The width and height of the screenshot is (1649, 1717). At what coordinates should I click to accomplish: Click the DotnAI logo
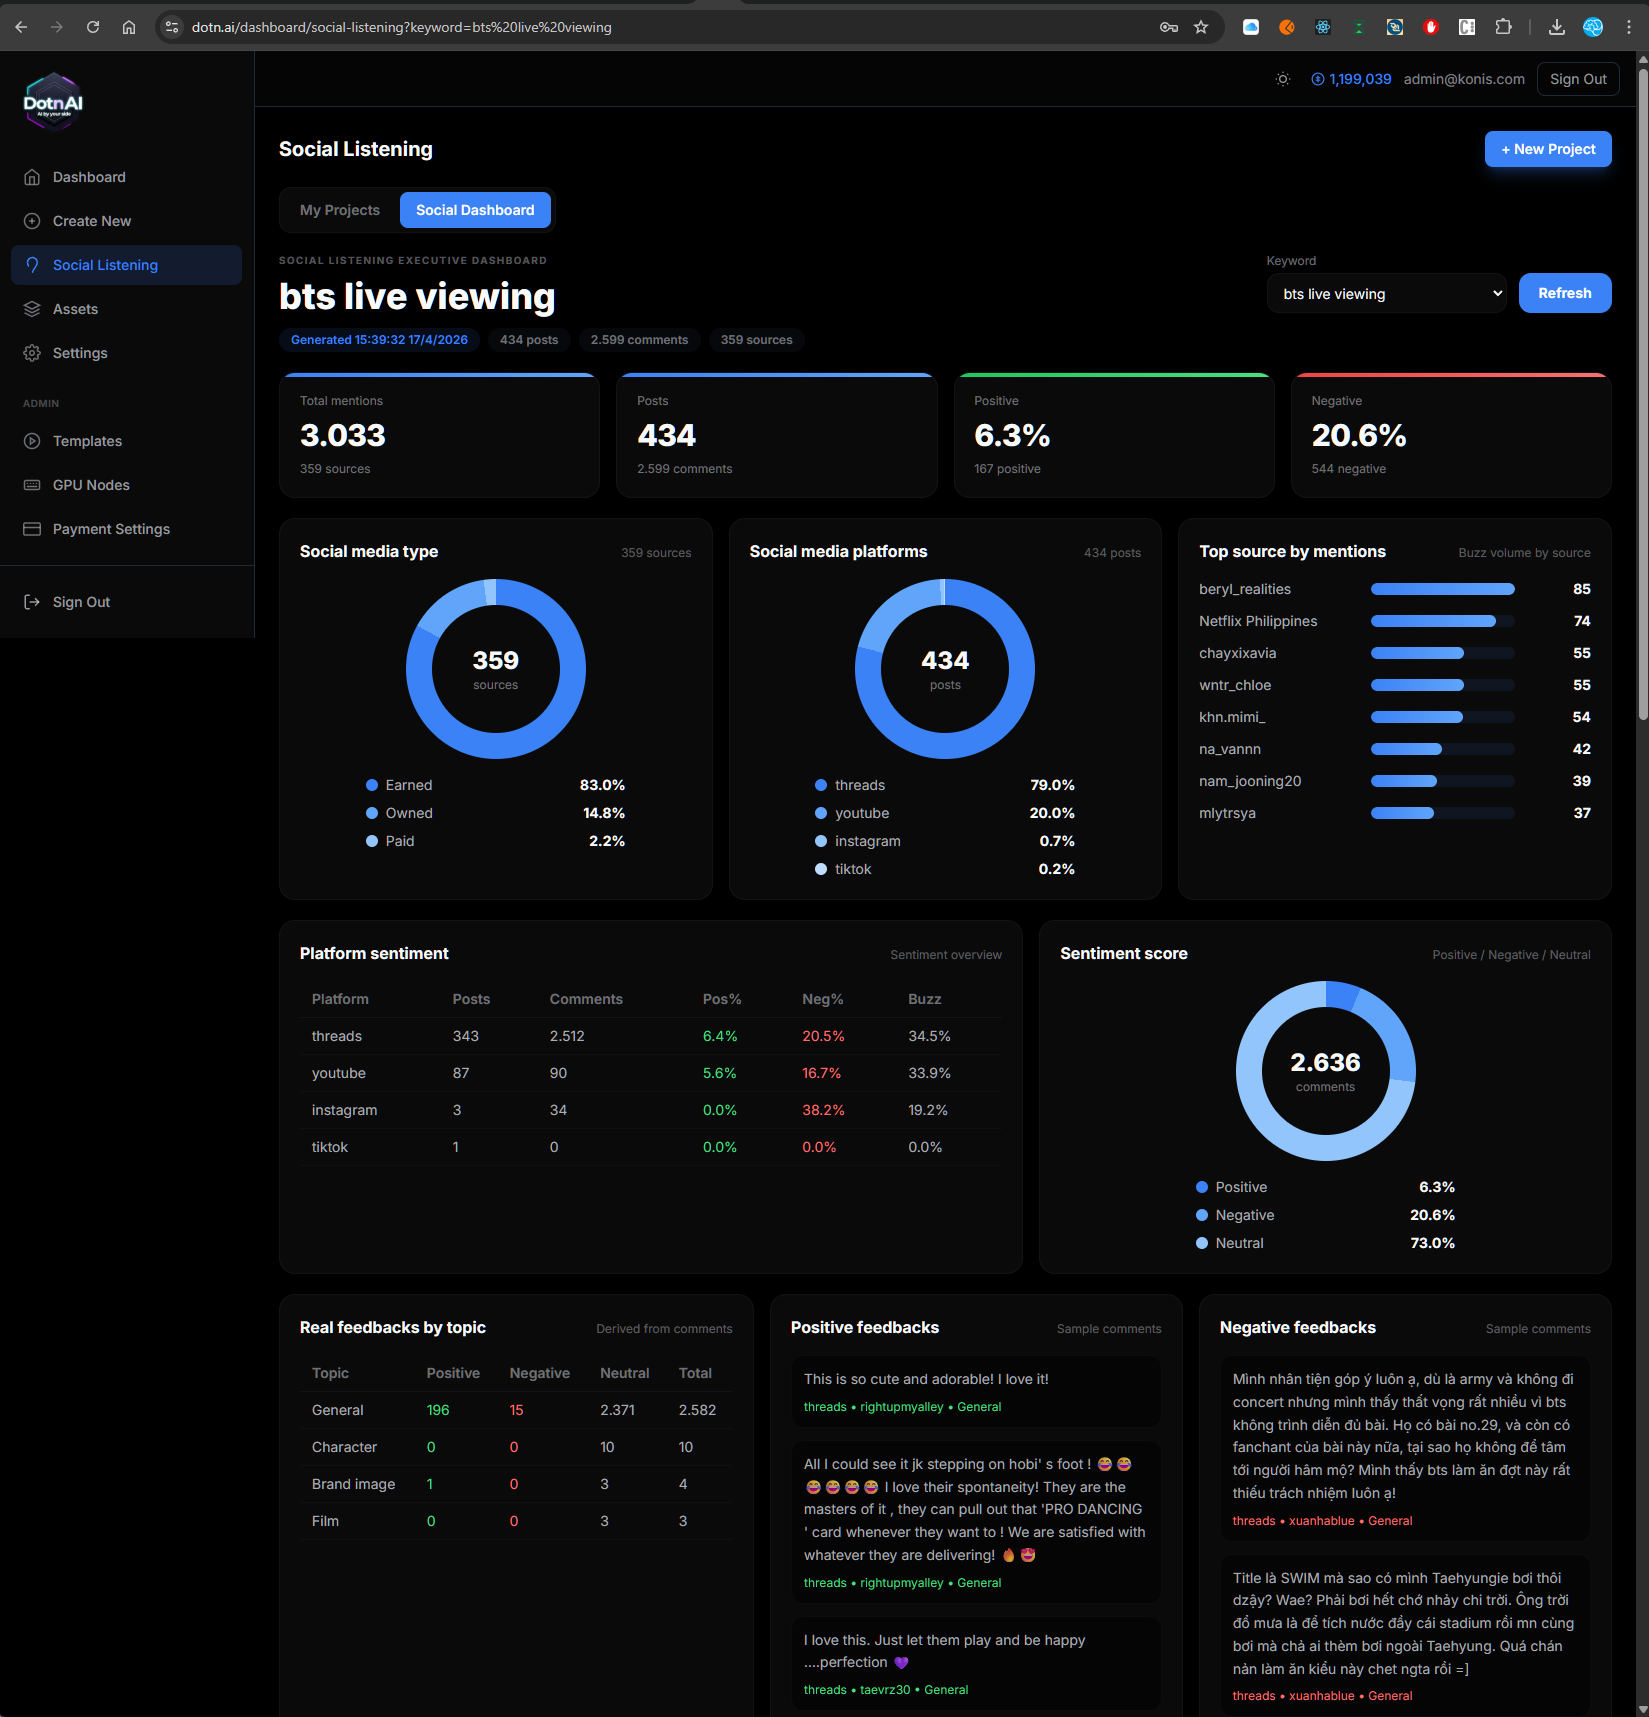pyautogui.click(x=53, y=102)
